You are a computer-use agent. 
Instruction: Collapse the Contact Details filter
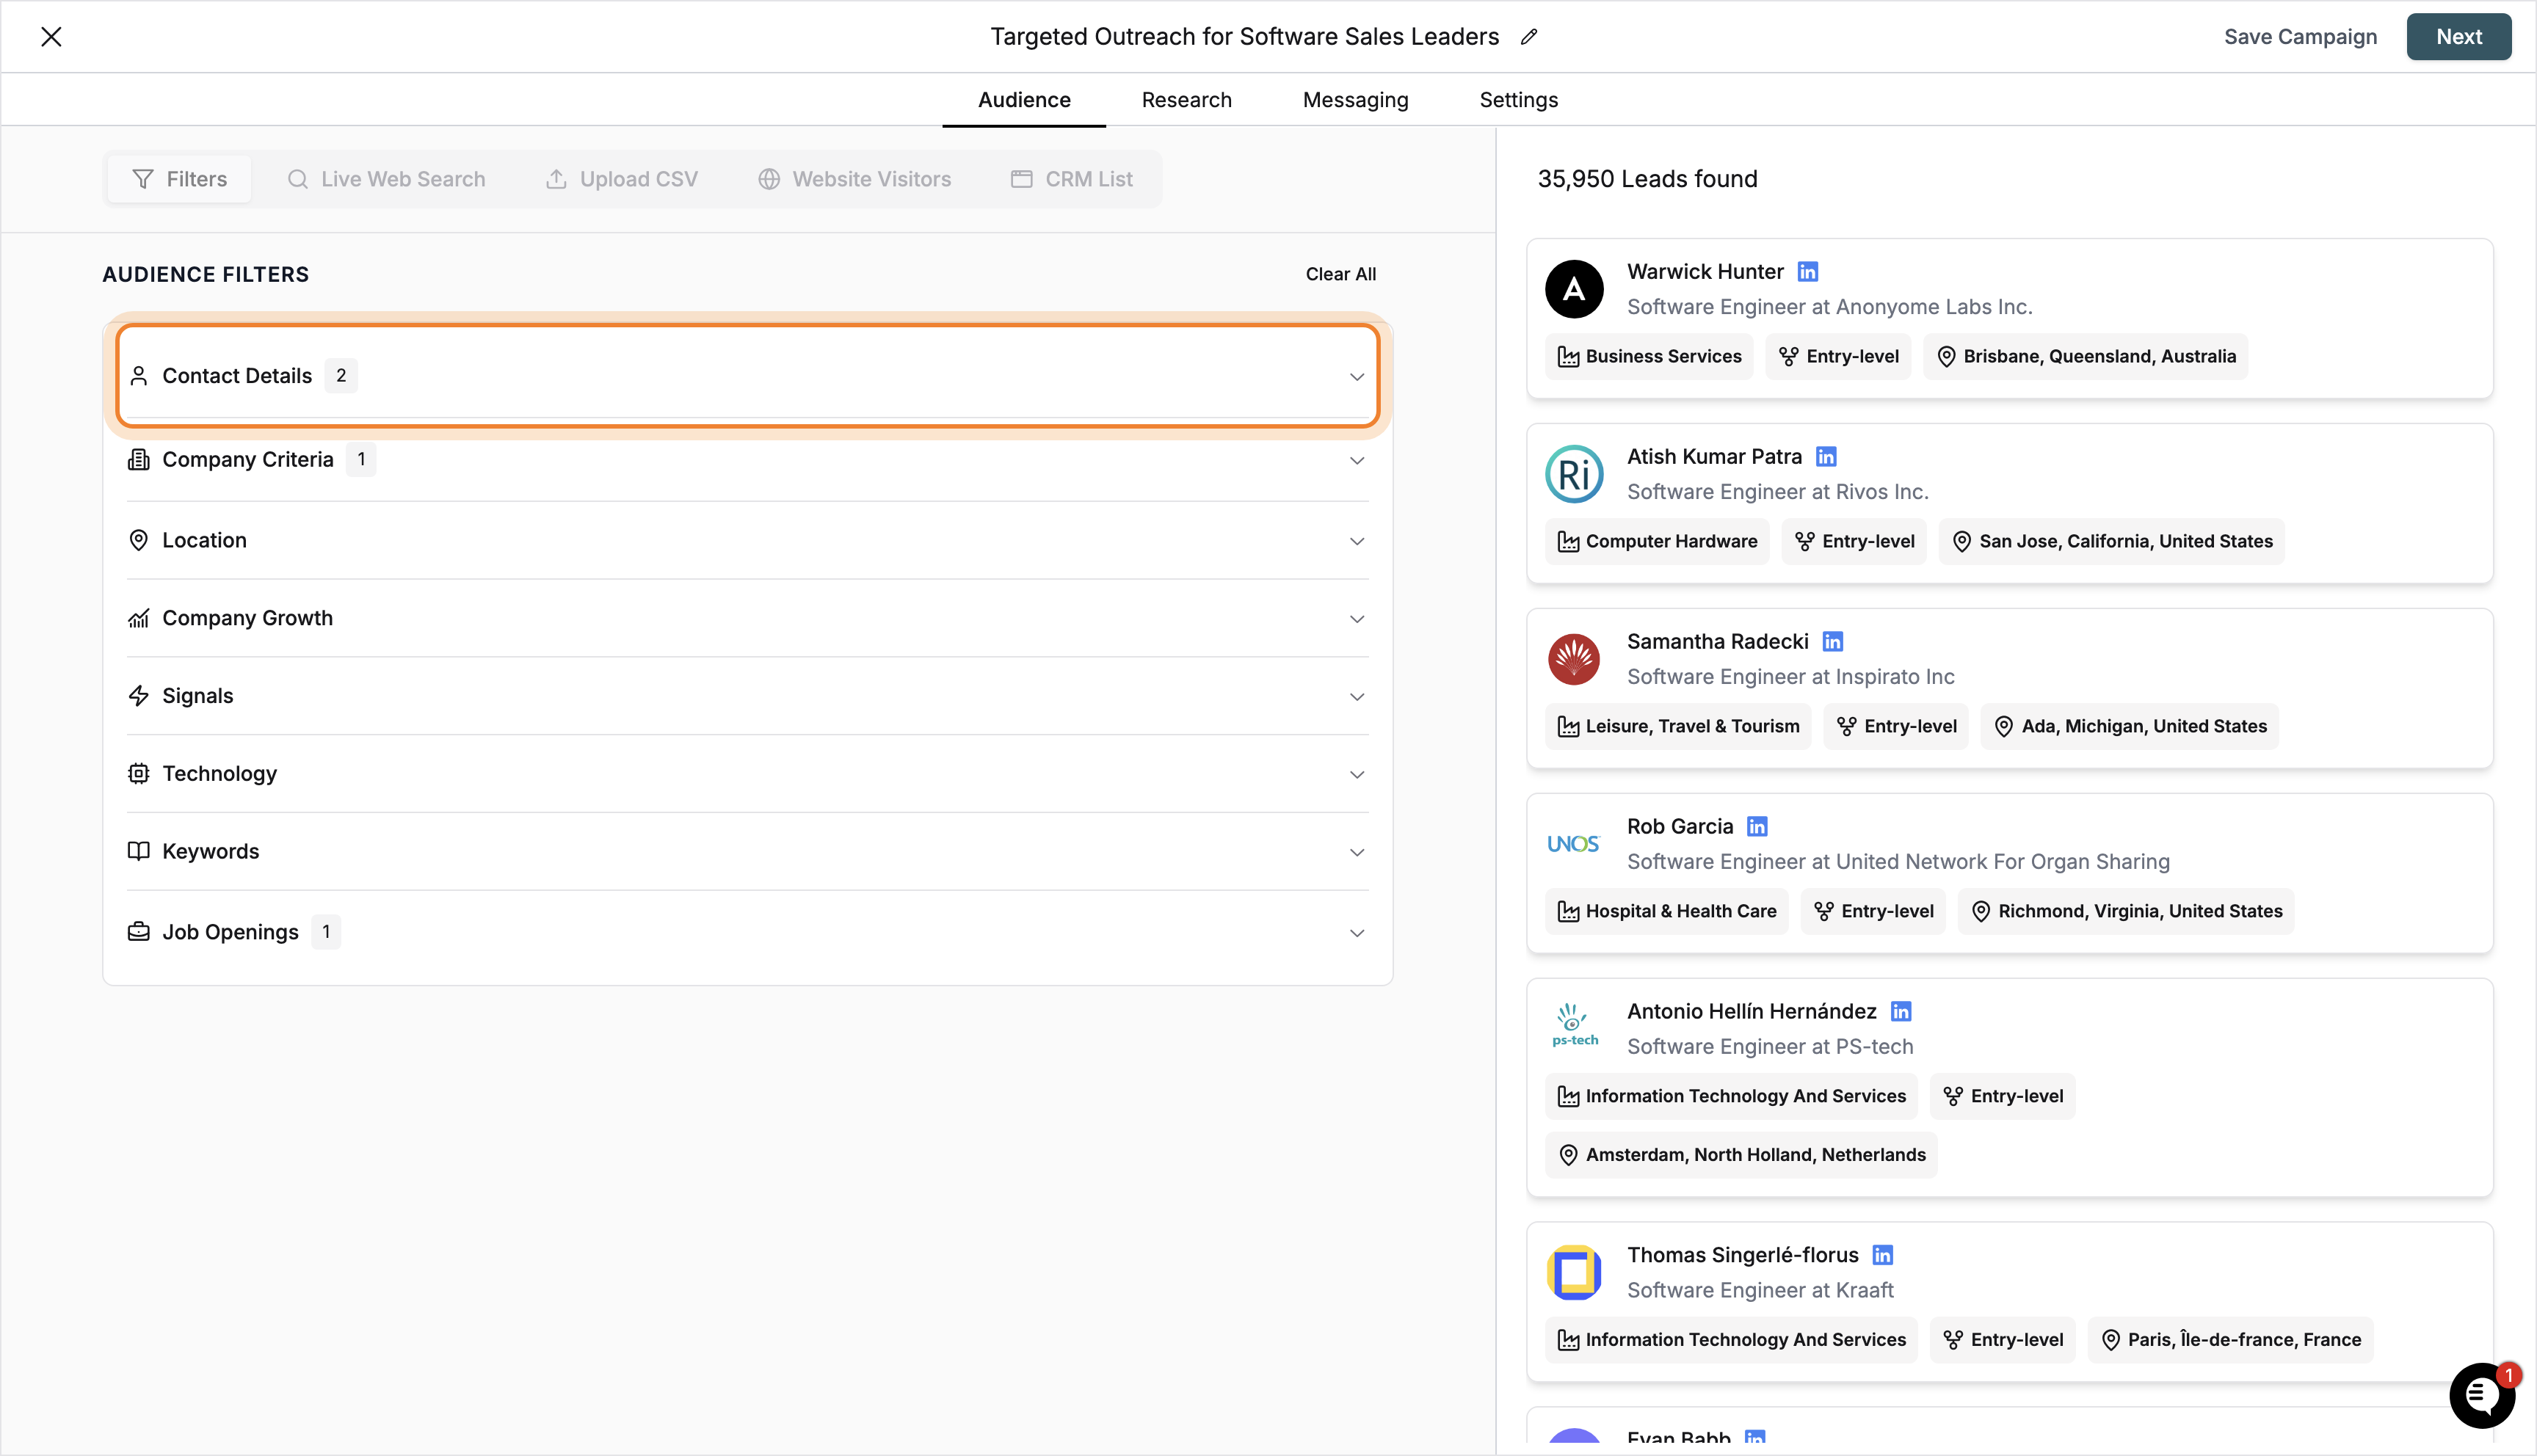1357,376
